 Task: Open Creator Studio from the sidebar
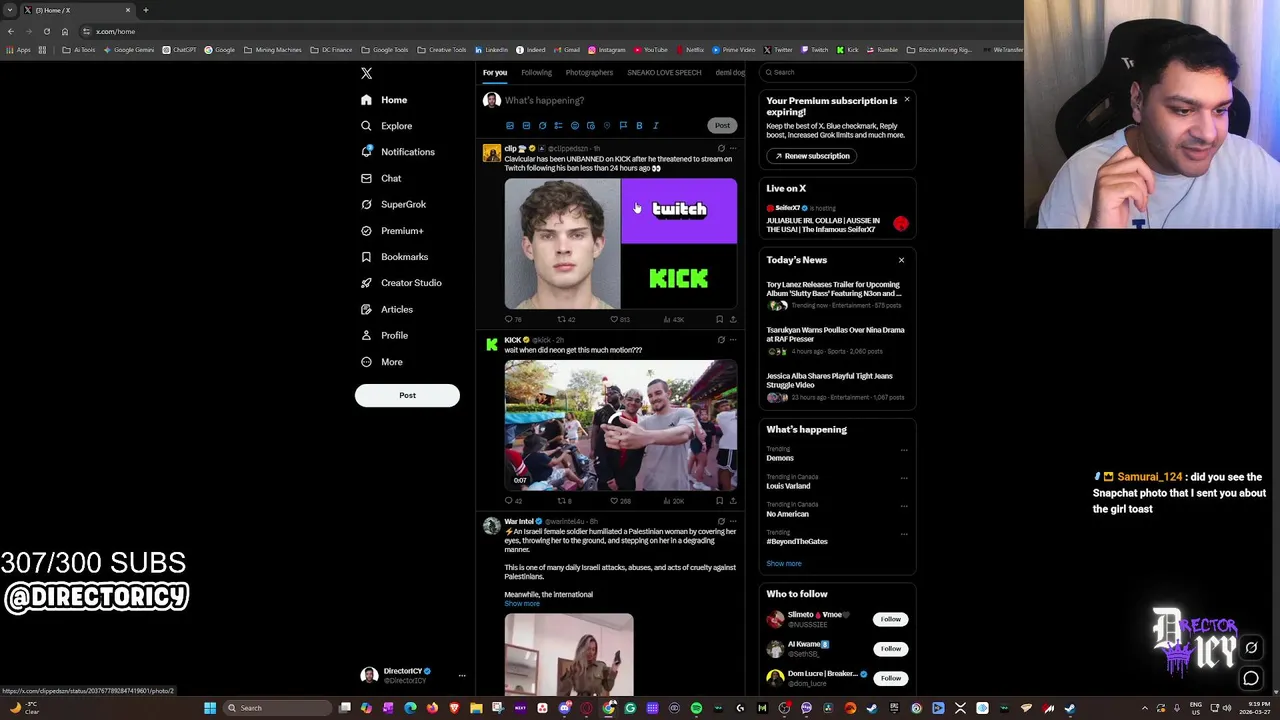(x=401, y=283)
